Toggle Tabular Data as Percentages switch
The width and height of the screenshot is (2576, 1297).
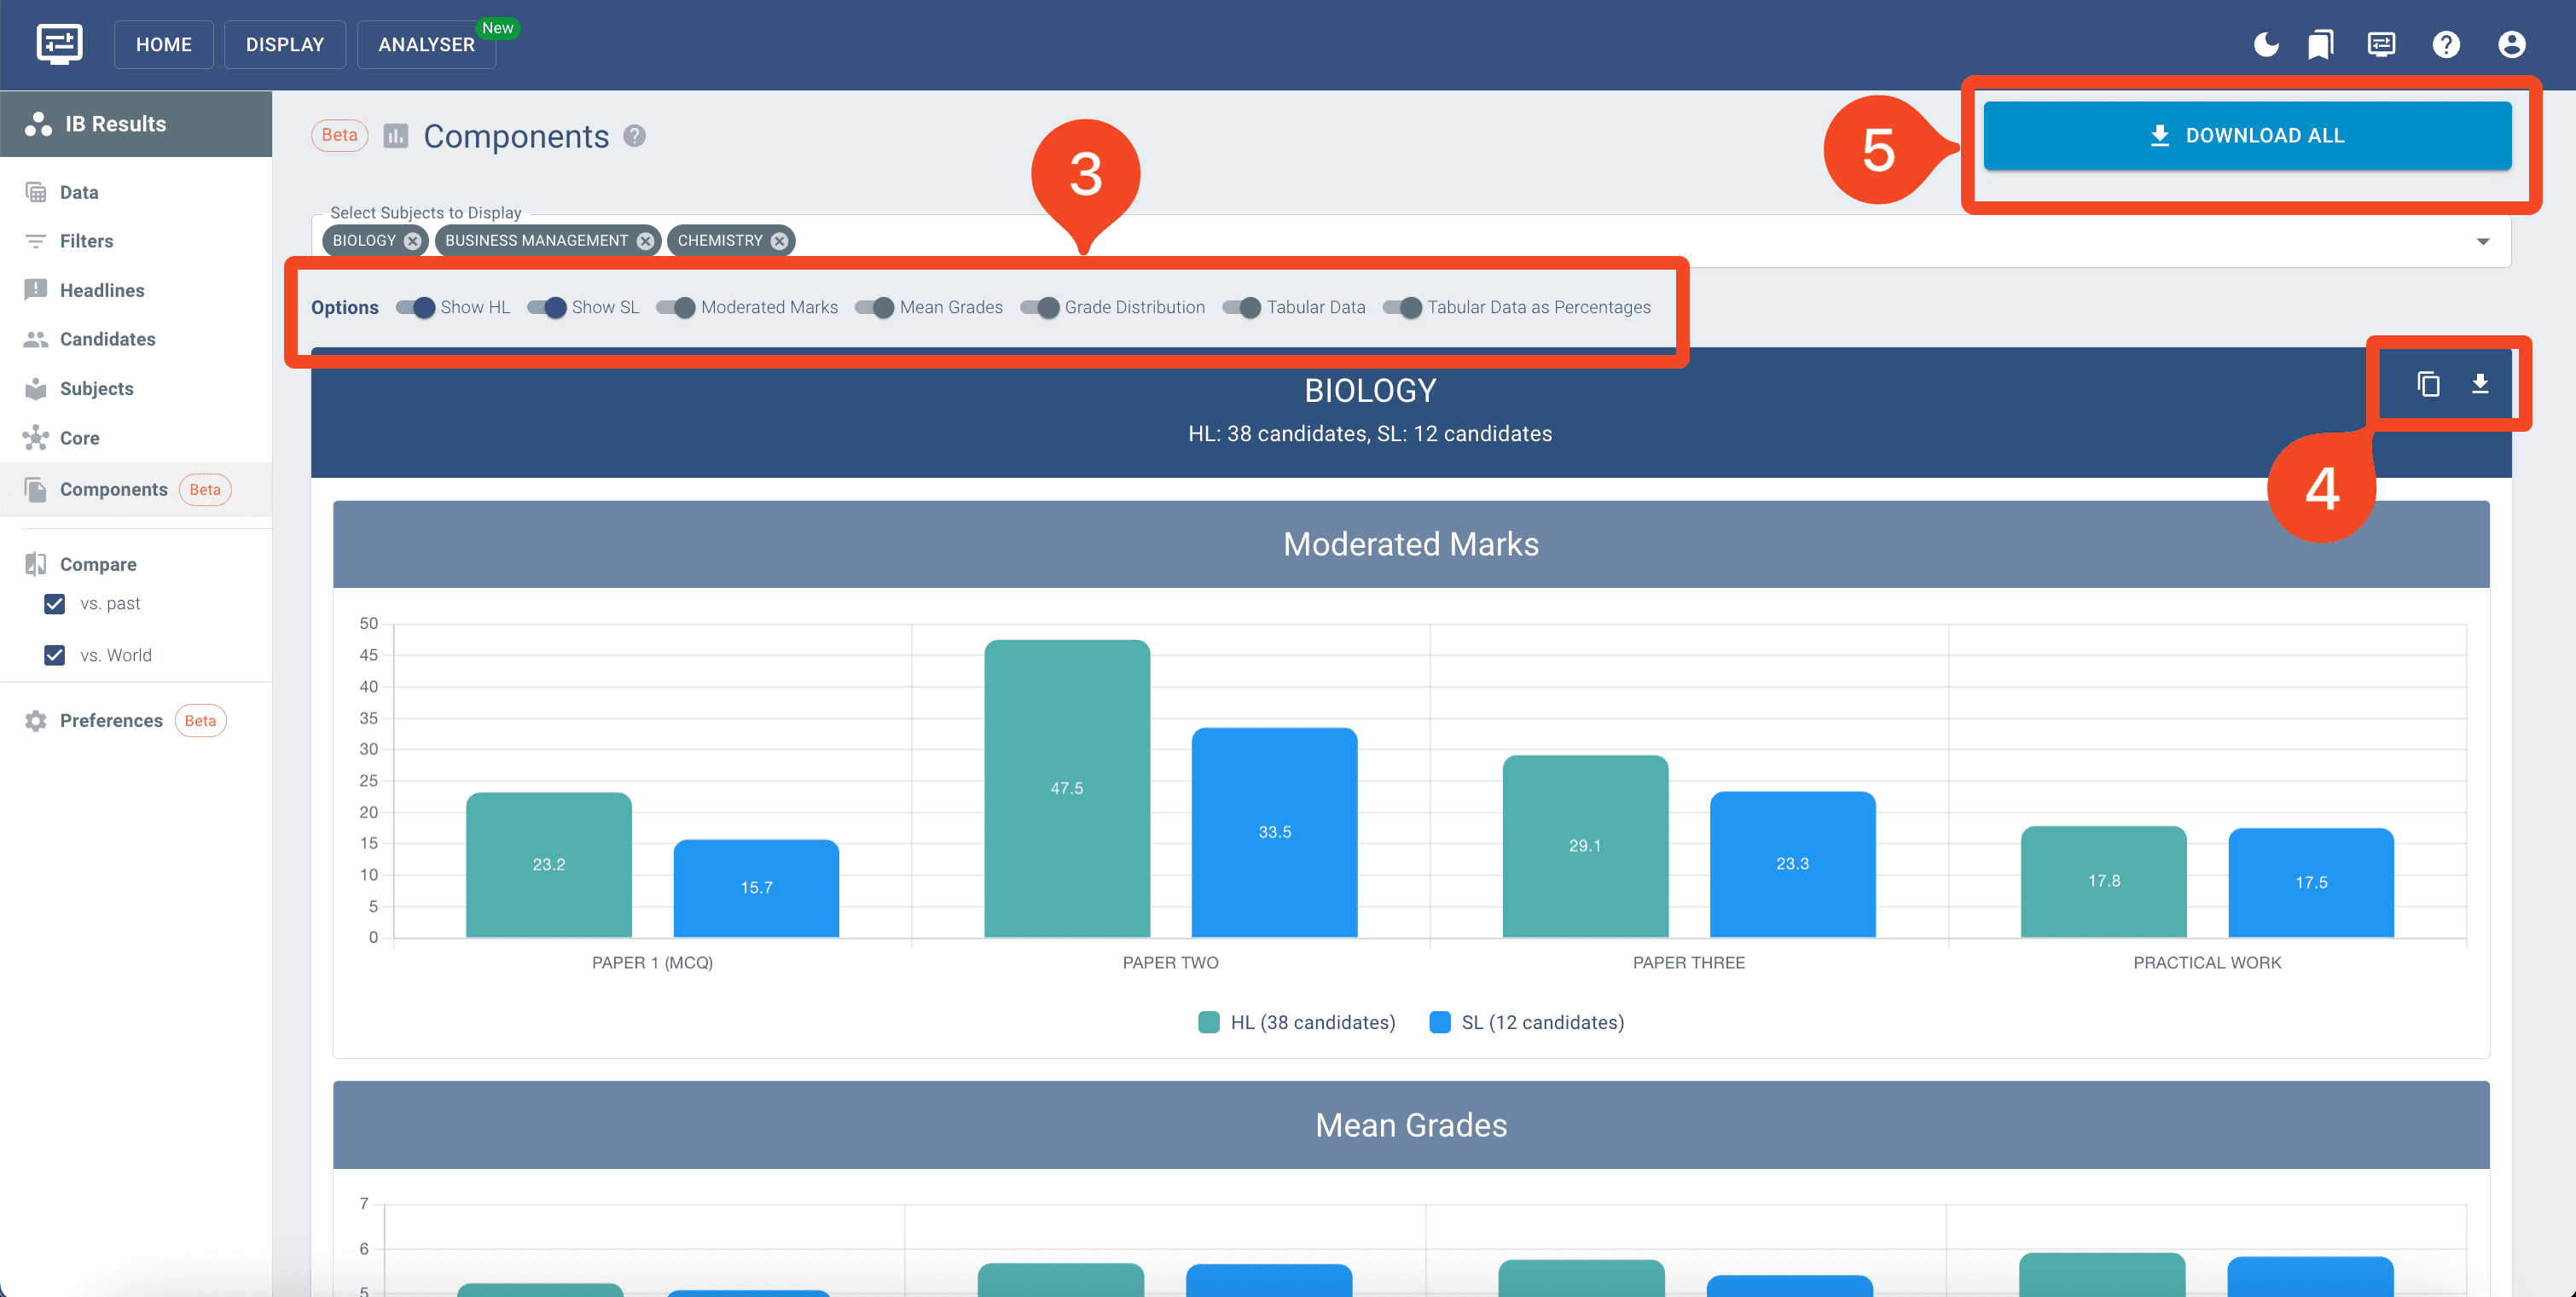pyautogui.click(x=1403, y=307)
